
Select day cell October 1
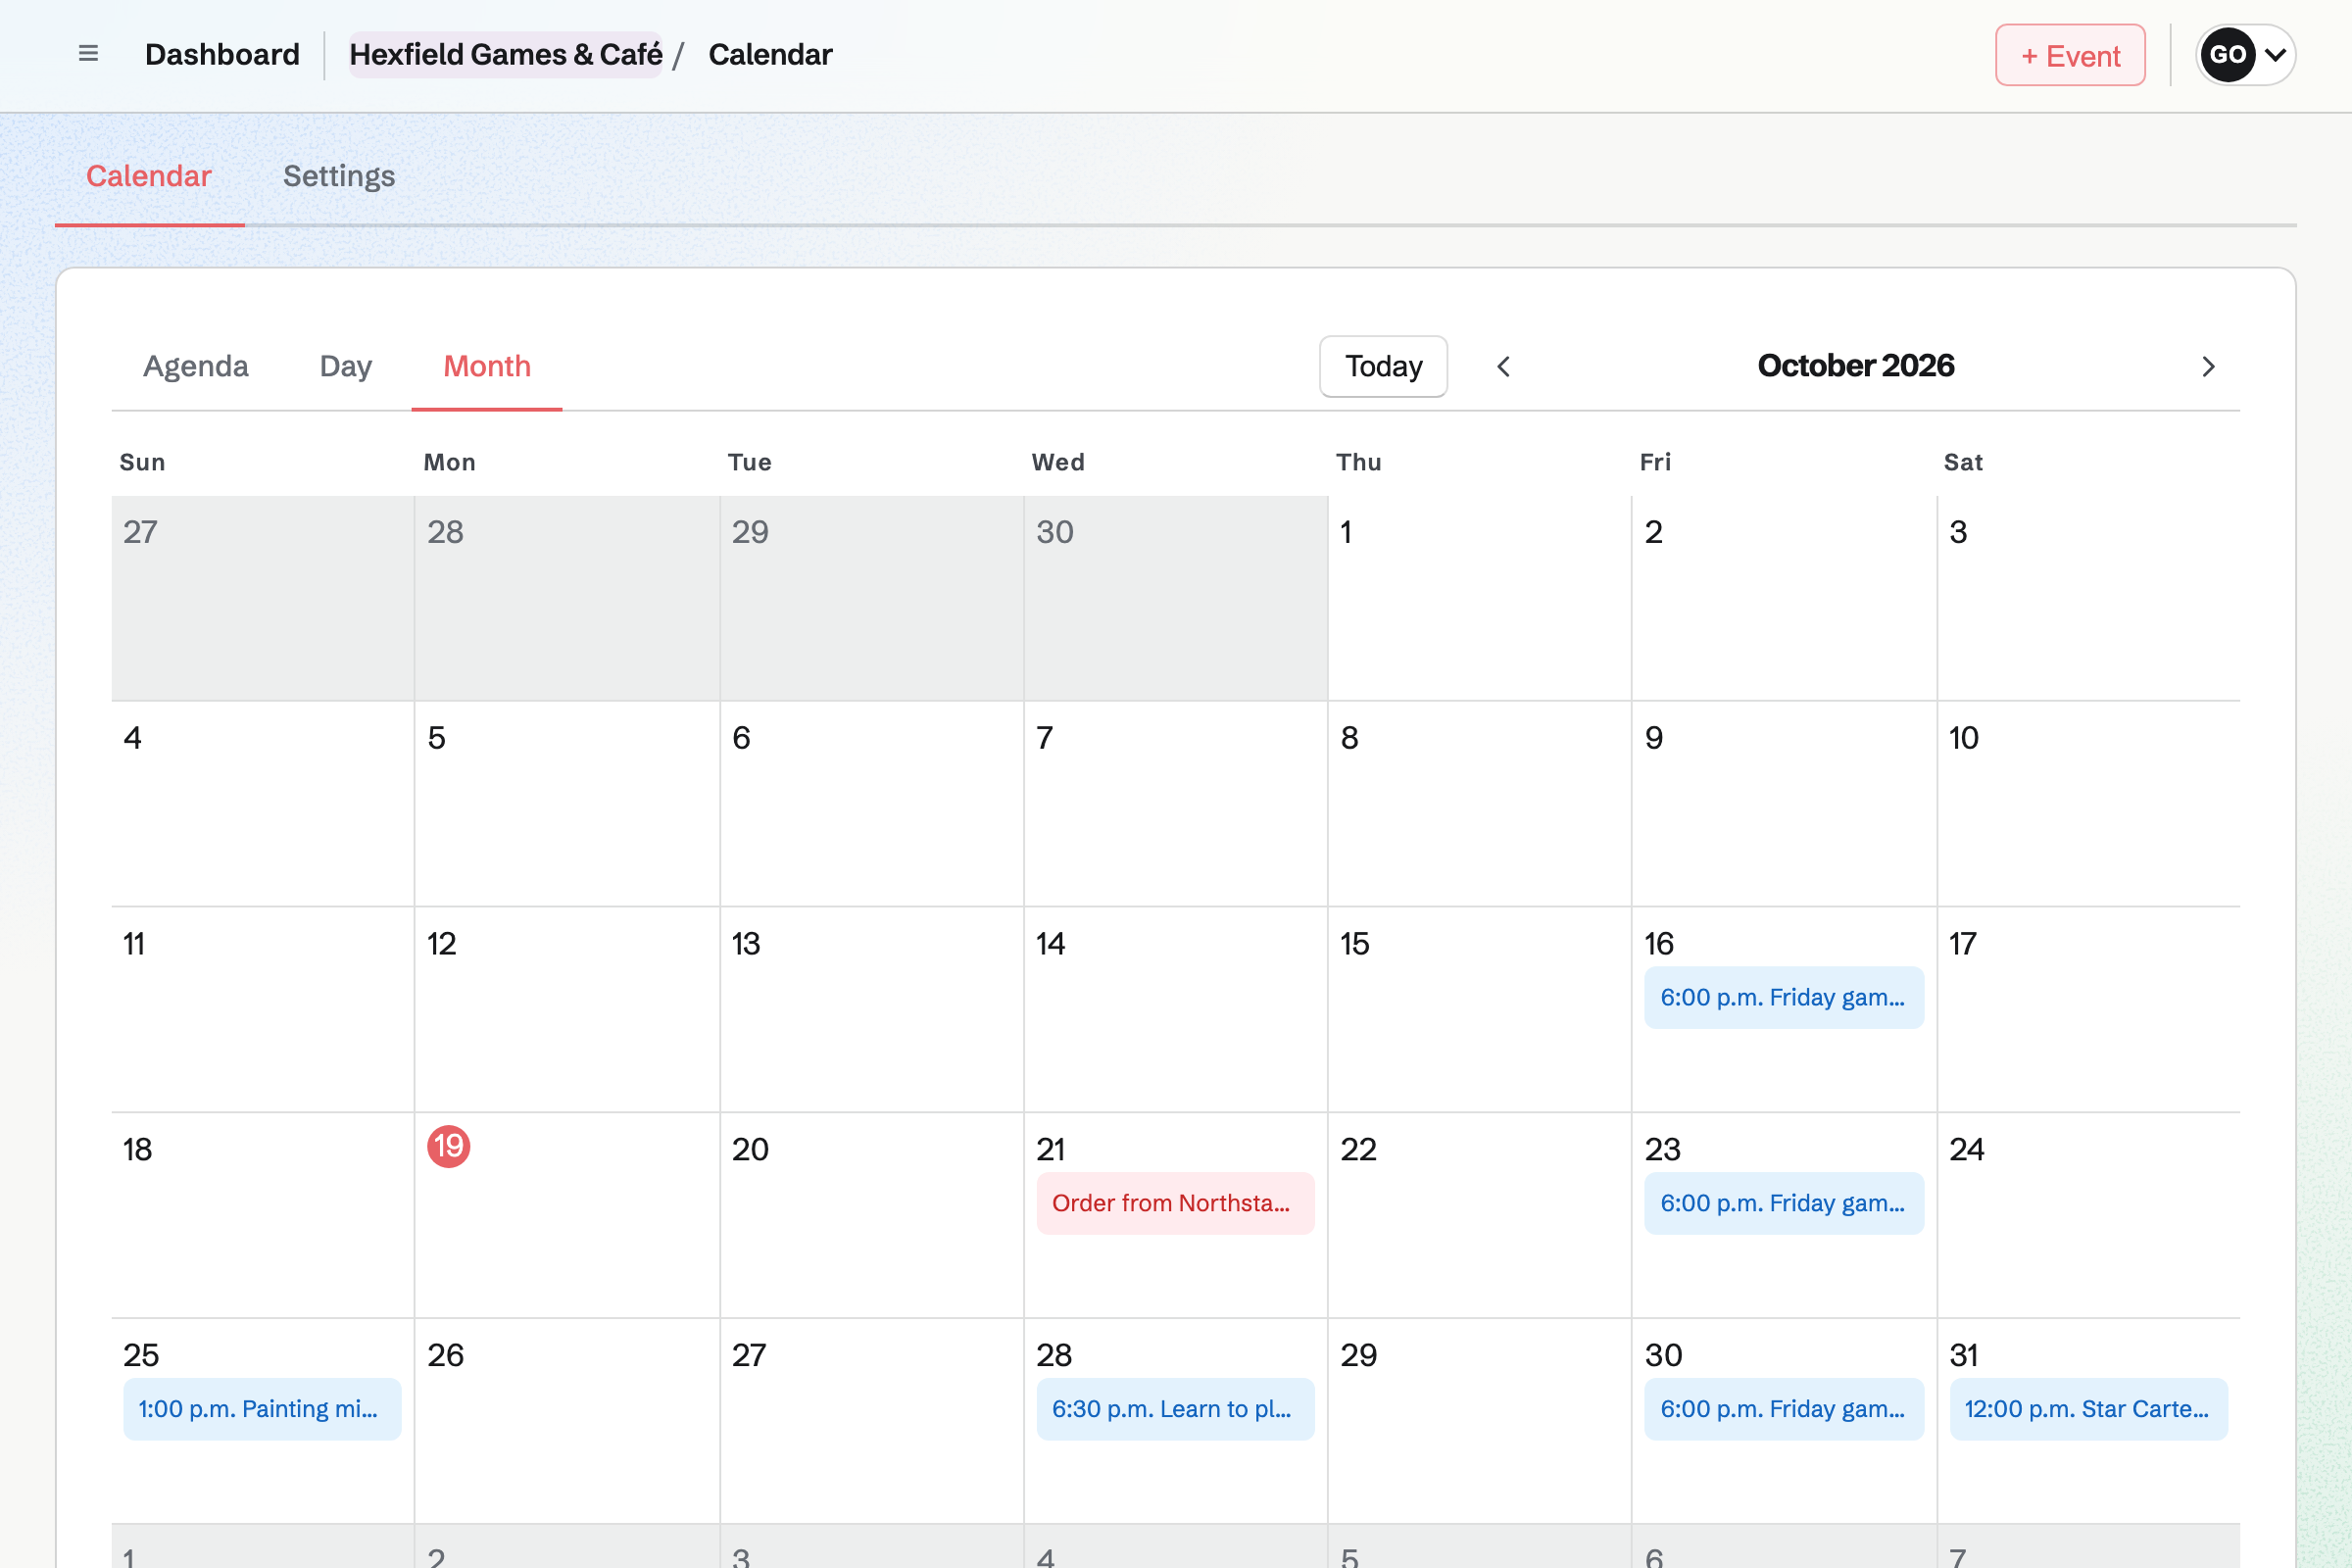(x=1480, y=598)
